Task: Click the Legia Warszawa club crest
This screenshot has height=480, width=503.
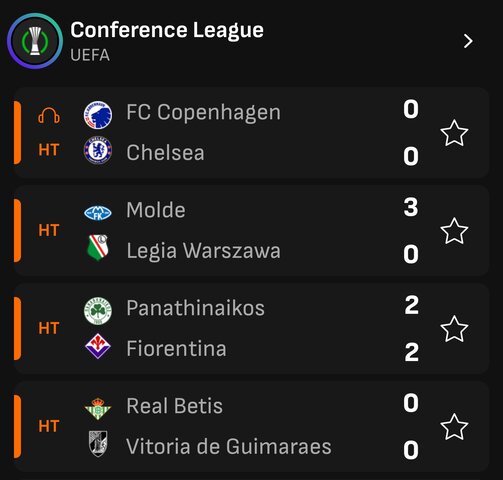Action: [x=98, y=247]
